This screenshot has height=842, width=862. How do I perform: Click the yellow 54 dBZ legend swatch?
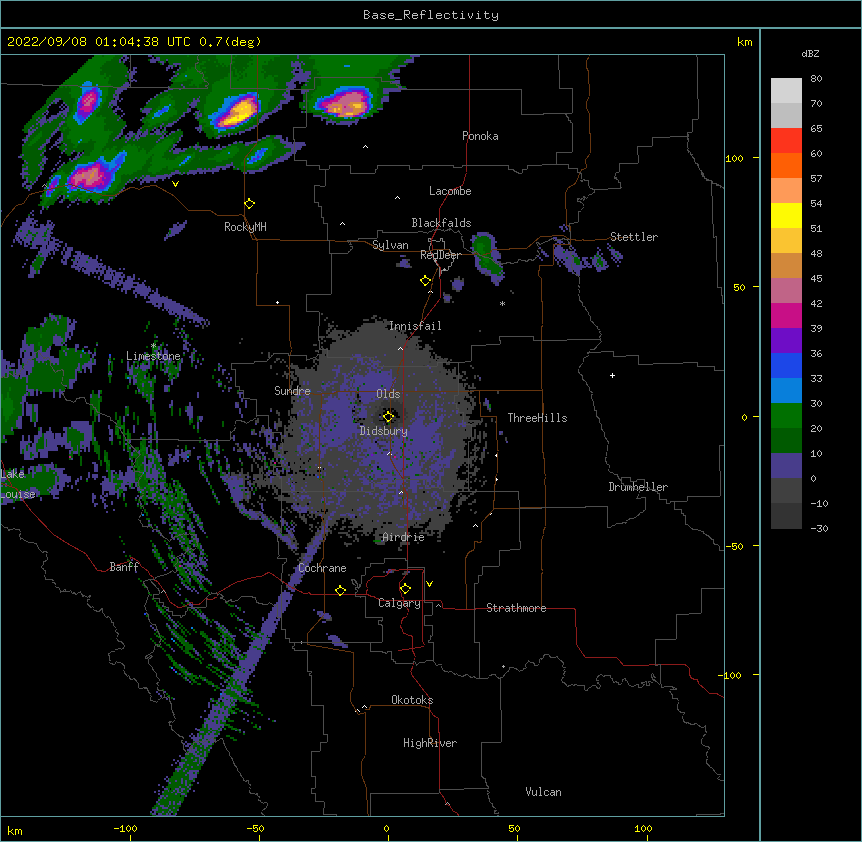[786, 215]
